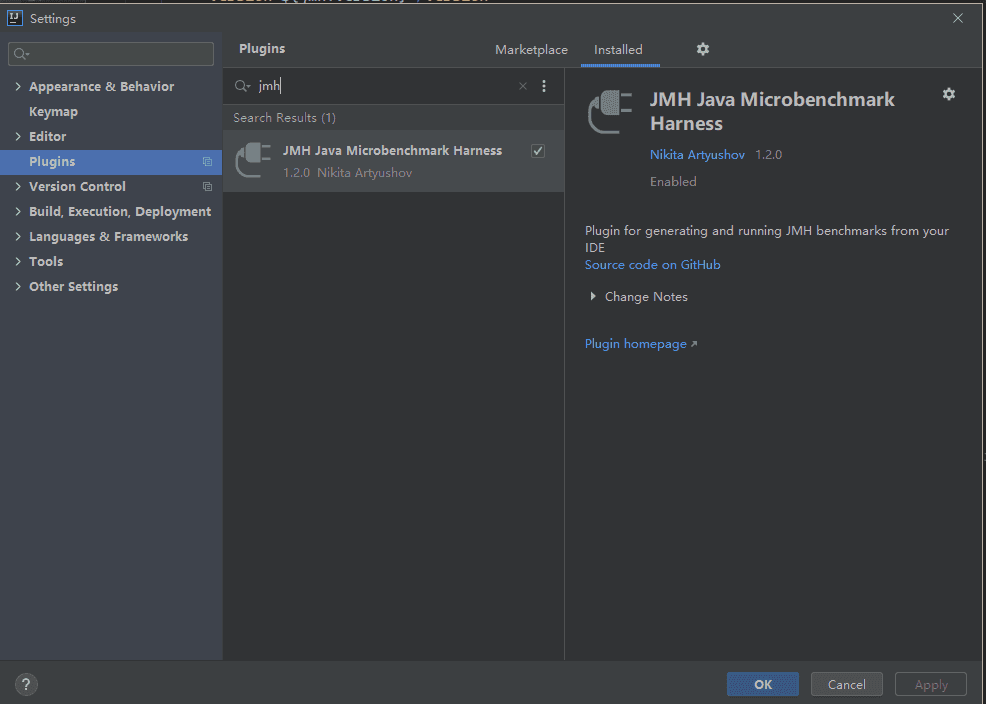Switch to the Marketplace tab
The width and height of the screenshot is (986, 704).
pos(531,50)
